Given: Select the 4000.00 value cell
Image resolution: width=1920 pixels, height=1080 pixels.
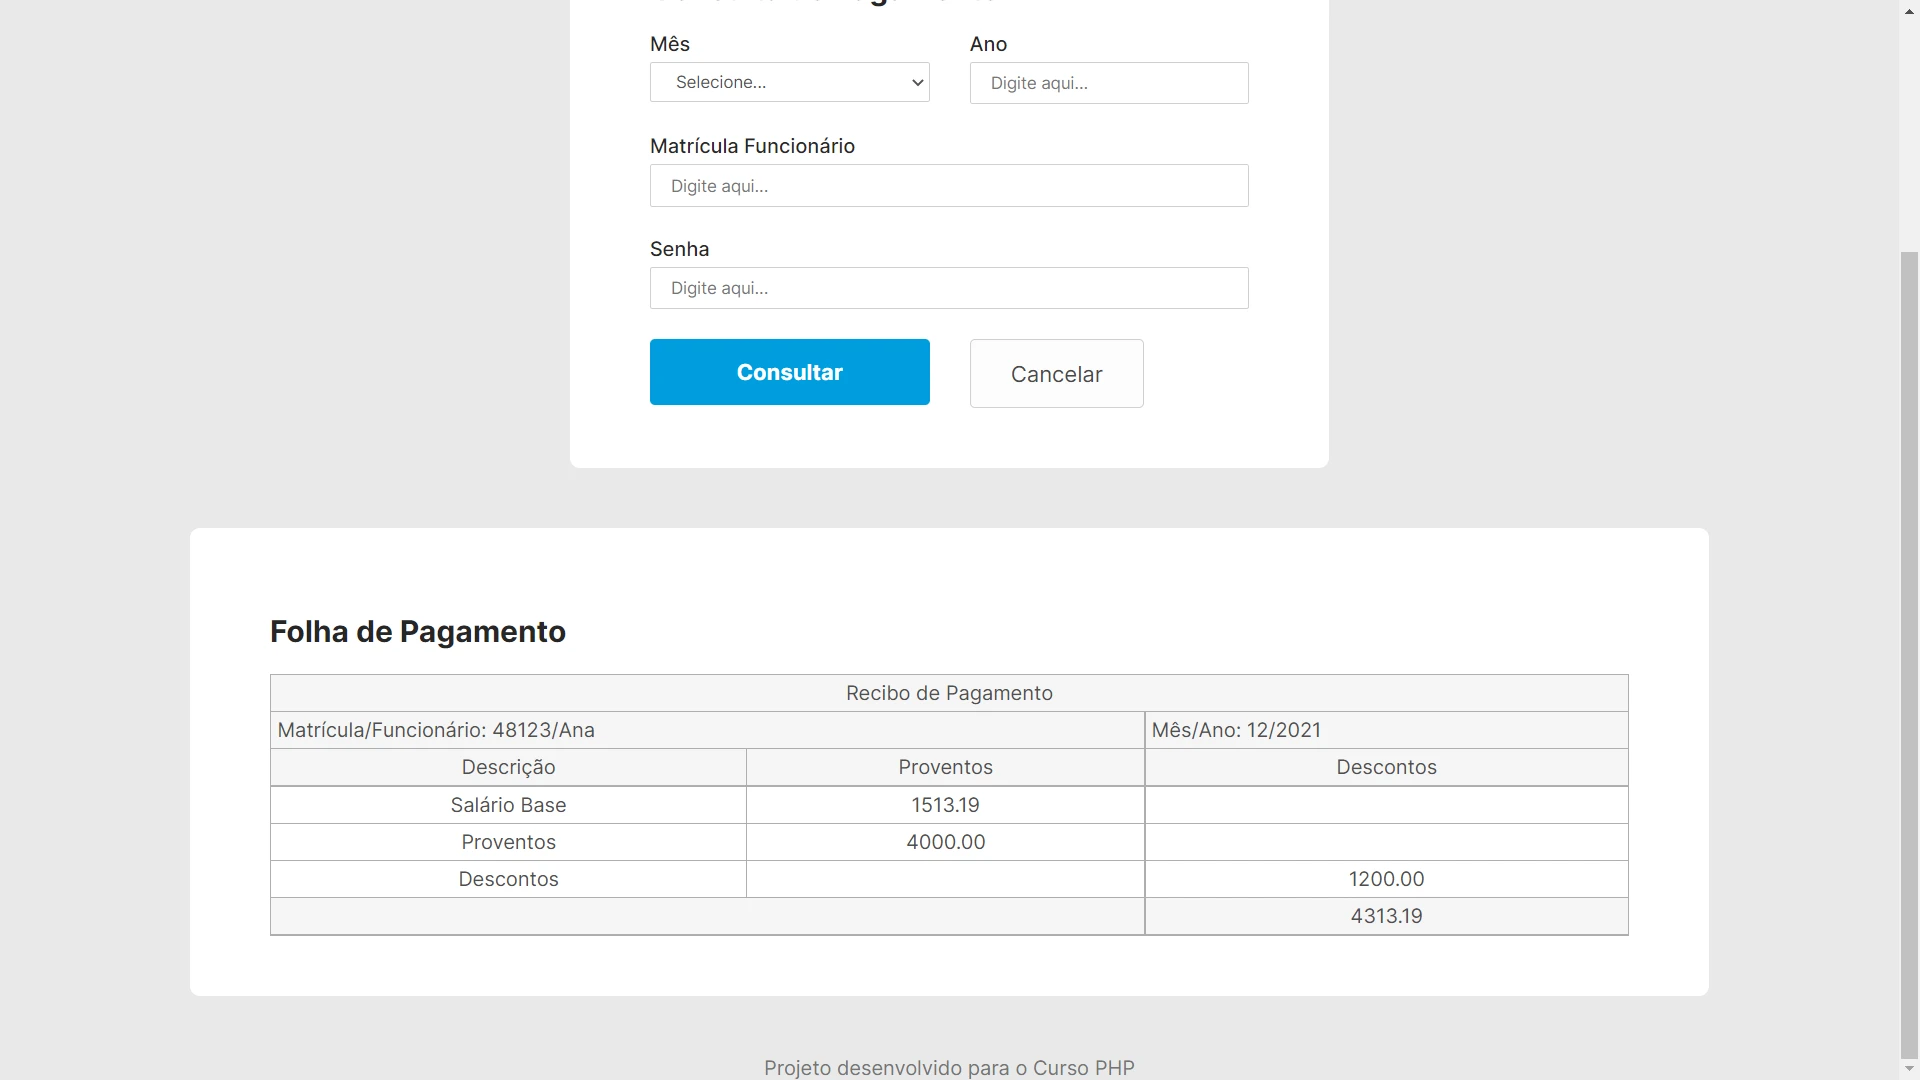Looking at the screenshot, I should coord(945,842).
